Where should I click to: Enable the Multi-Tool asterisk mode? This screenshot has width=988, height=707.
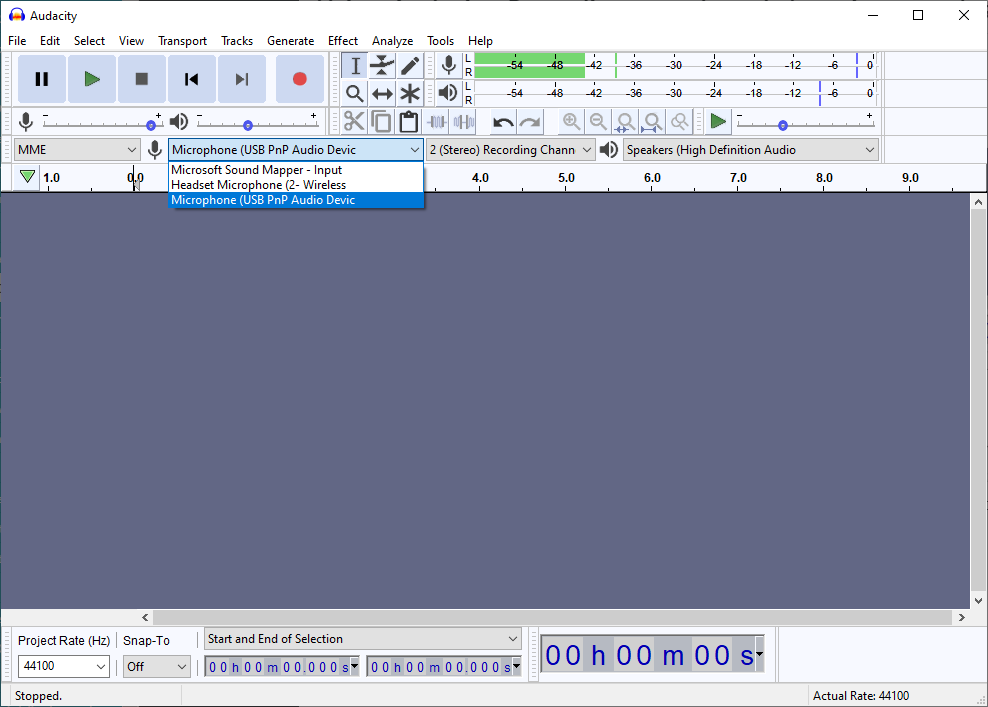pyautogui.click(x=410, y=93)
